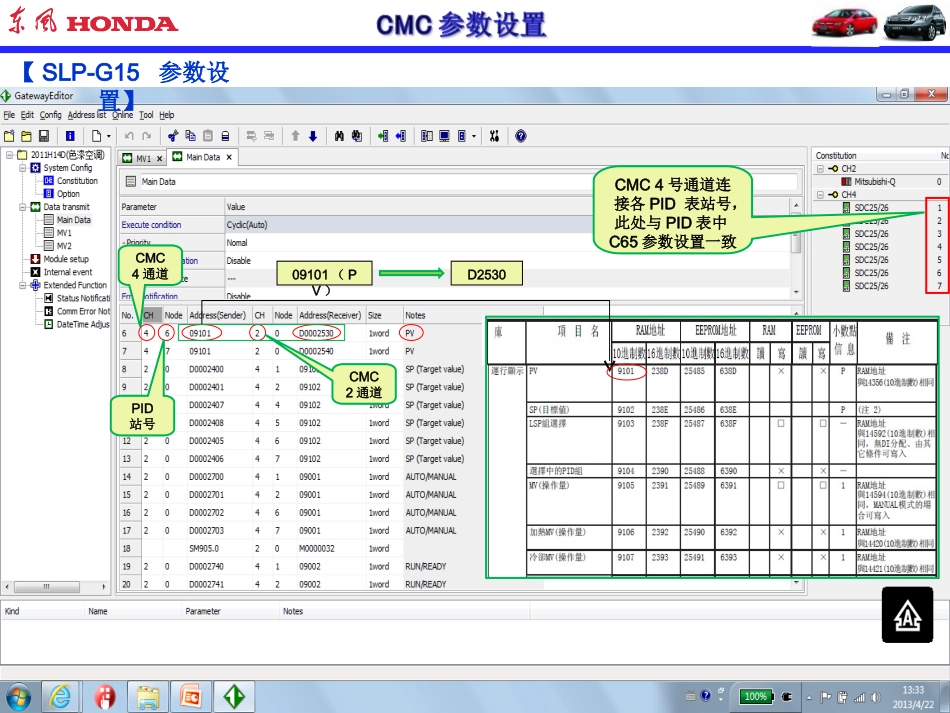Collapse the Extended Function tree node

click(x=22, y=285)
